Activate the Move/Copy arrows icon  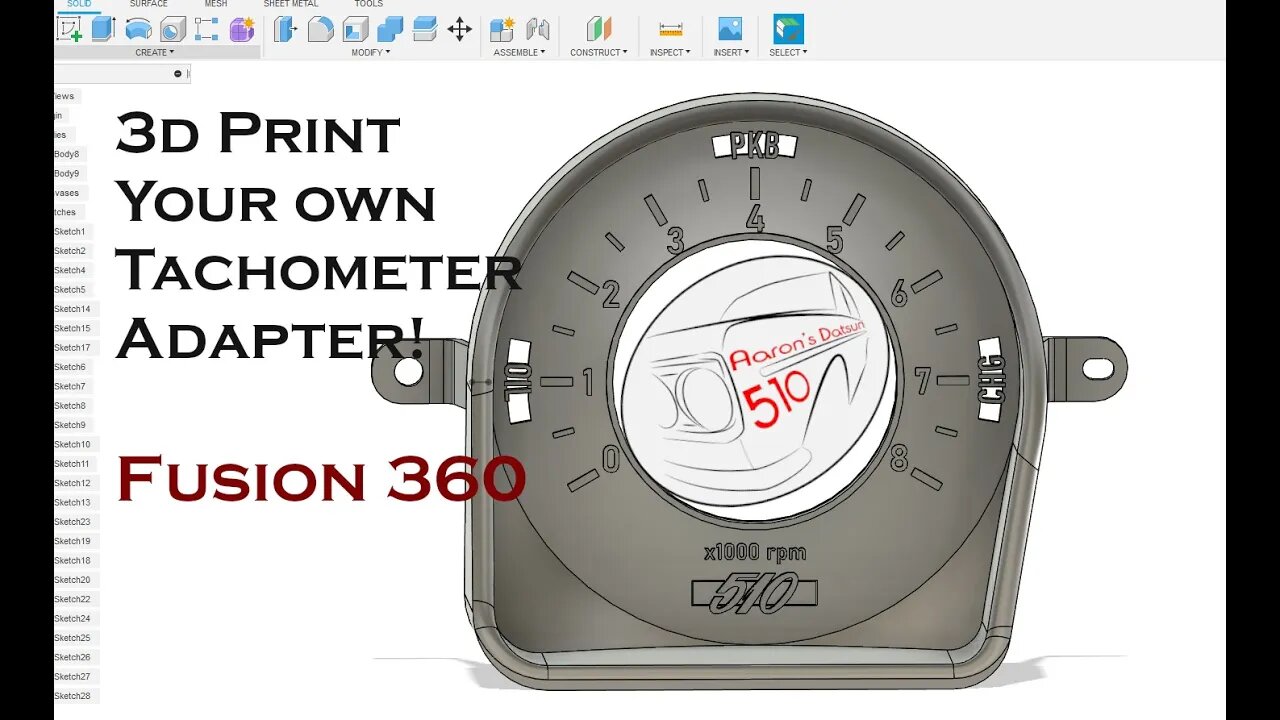459,29
